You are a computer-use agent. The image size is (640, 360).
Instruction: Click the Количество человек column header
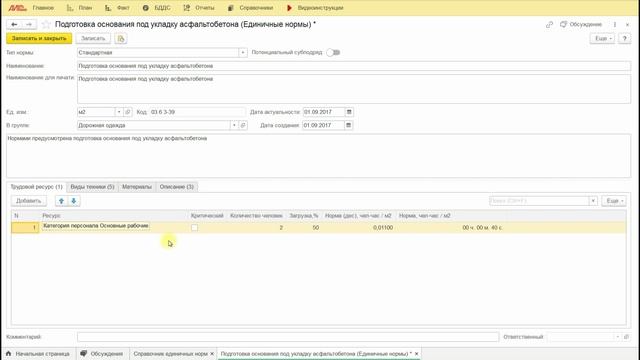pos(256,216)
